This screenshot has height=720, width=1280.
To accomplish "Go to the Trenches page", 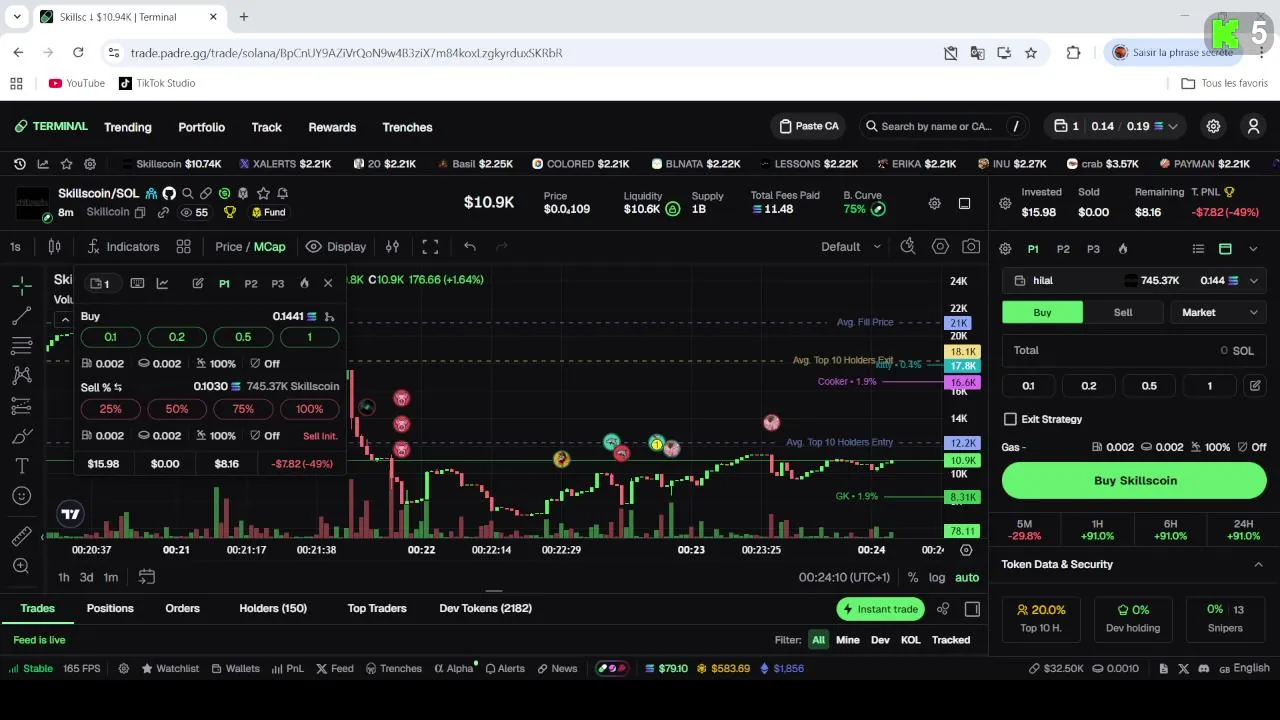I will pyautogui.click(x=407, y=127).
